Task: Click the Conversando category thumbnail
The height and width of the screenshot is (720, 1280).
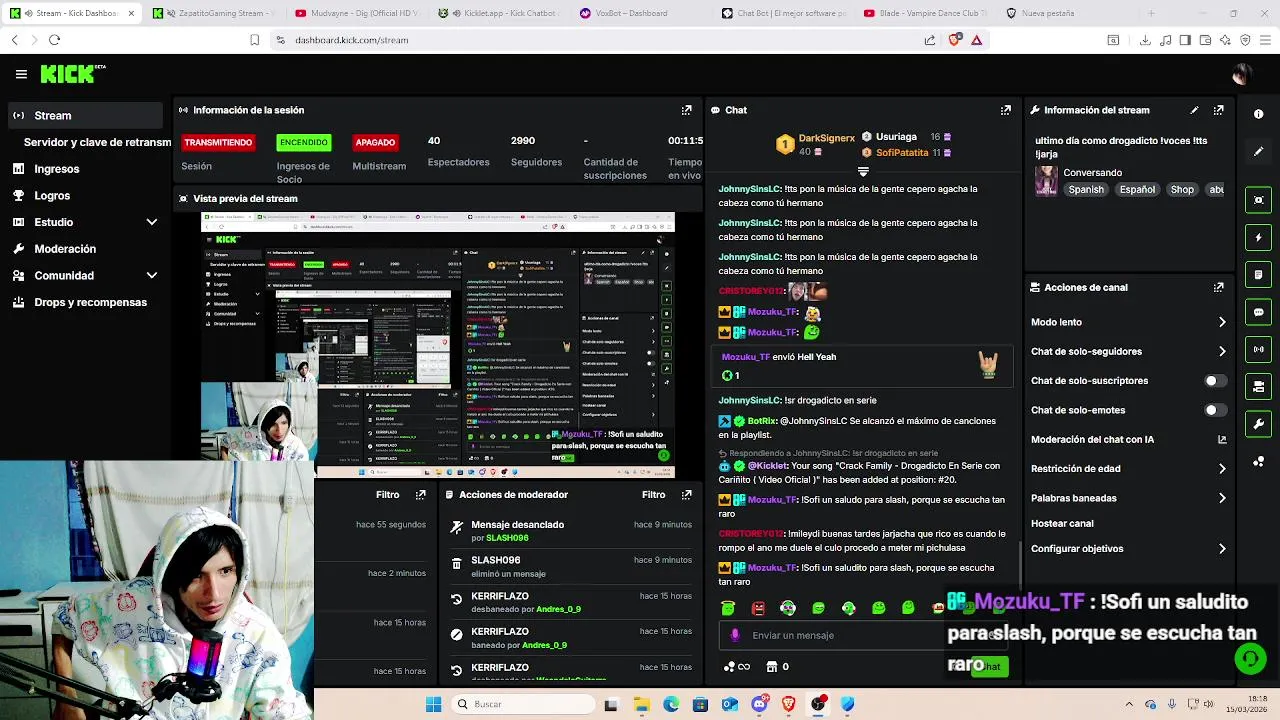Action: 1046,181
